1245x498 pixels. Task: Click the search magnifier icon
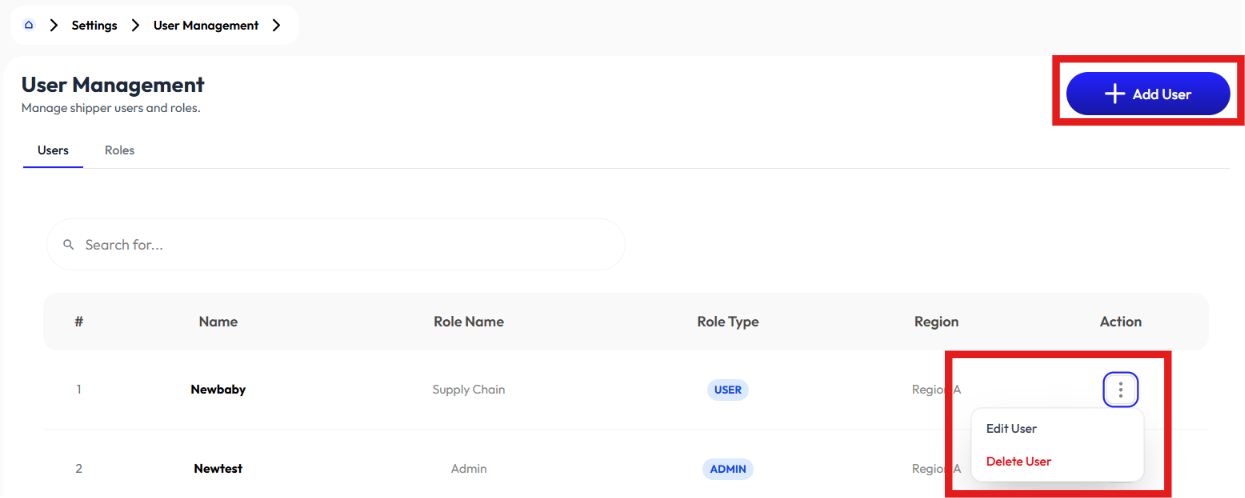[x=69, y=244]
